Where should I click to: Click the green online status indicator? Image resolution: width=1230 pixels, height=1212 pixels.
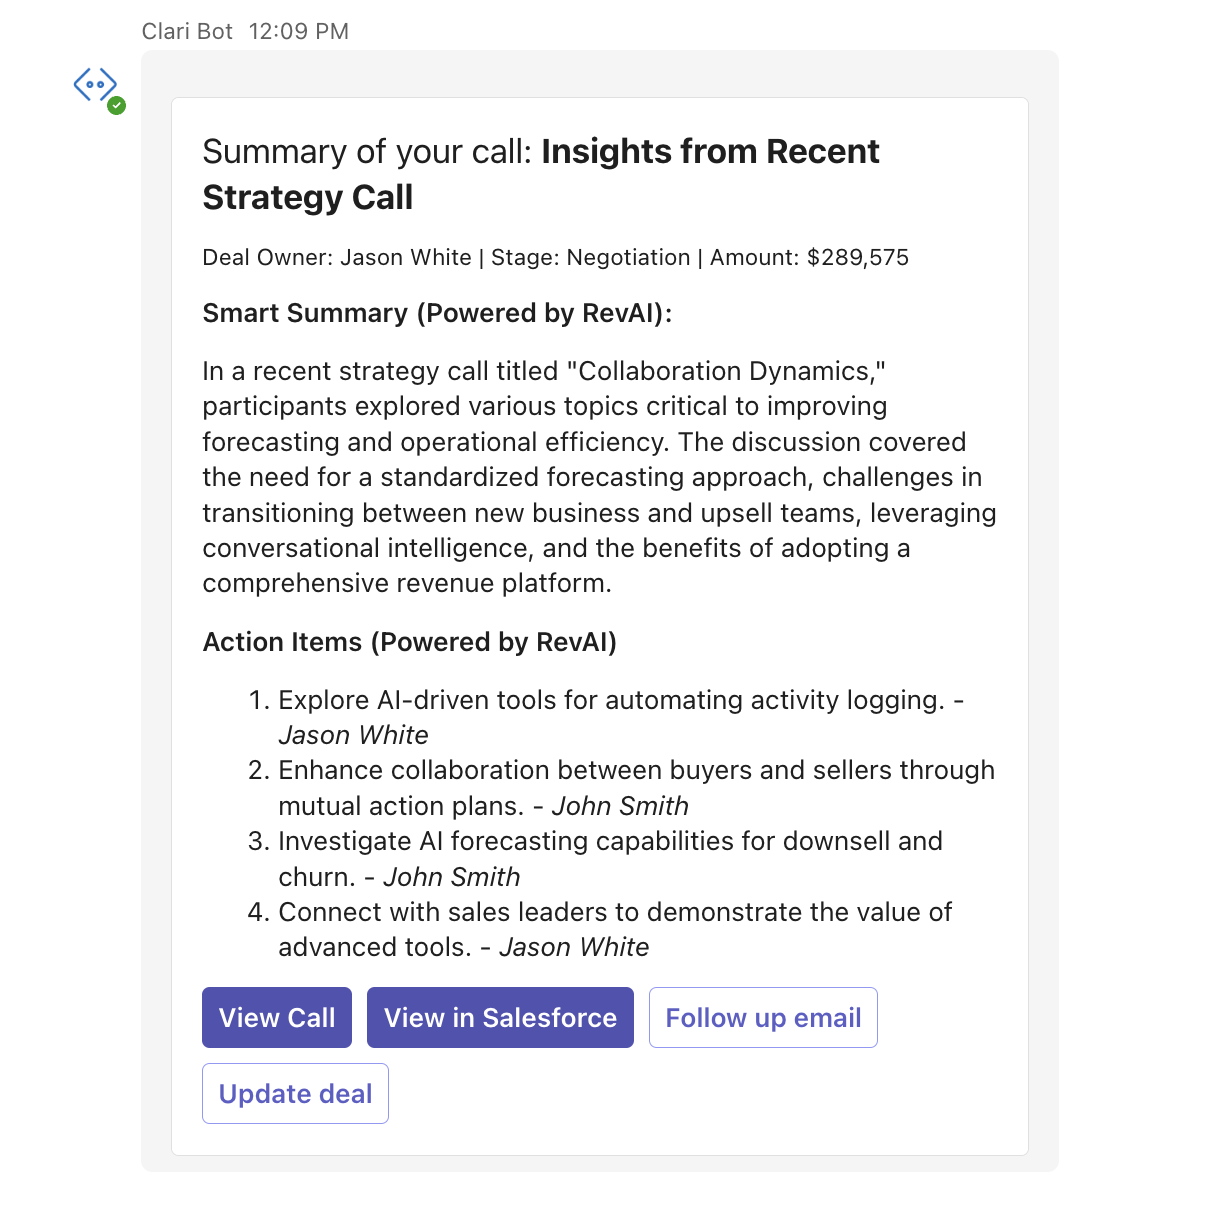(x=117, y=104)
